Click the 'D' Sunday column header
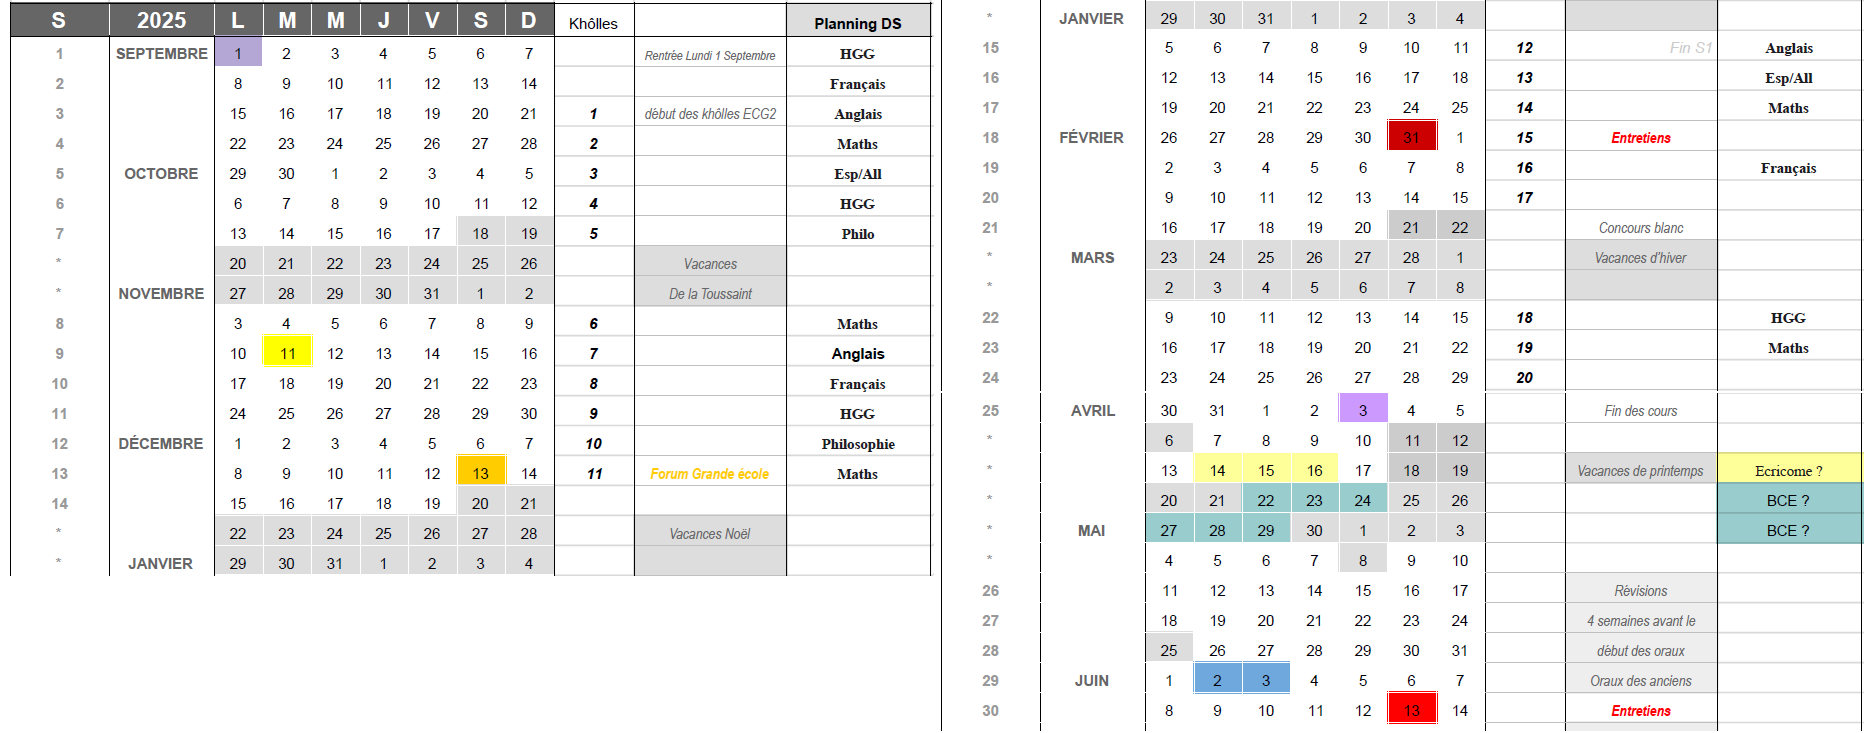This screenshot has height=733, width=1864. coord(529,20)
